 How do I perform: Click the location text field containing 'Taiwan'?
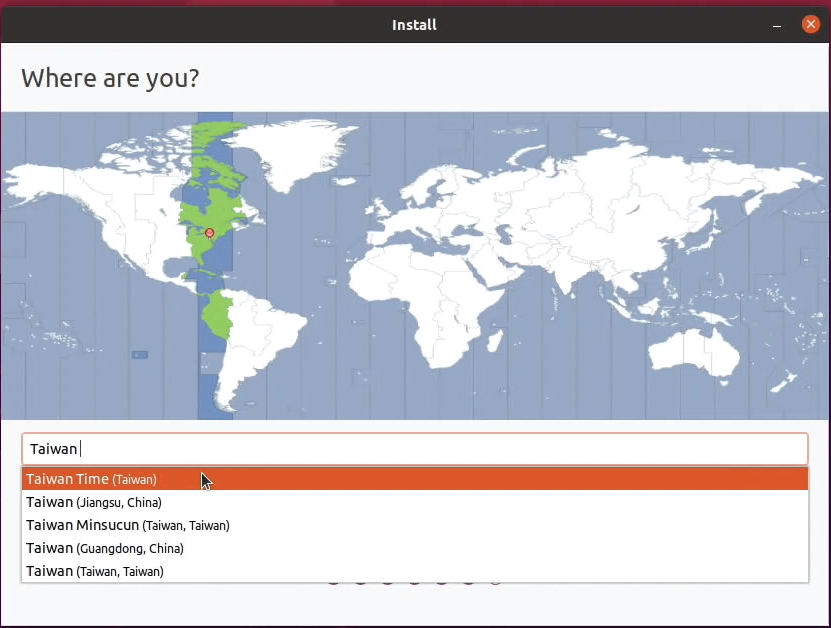coord(415,449)
